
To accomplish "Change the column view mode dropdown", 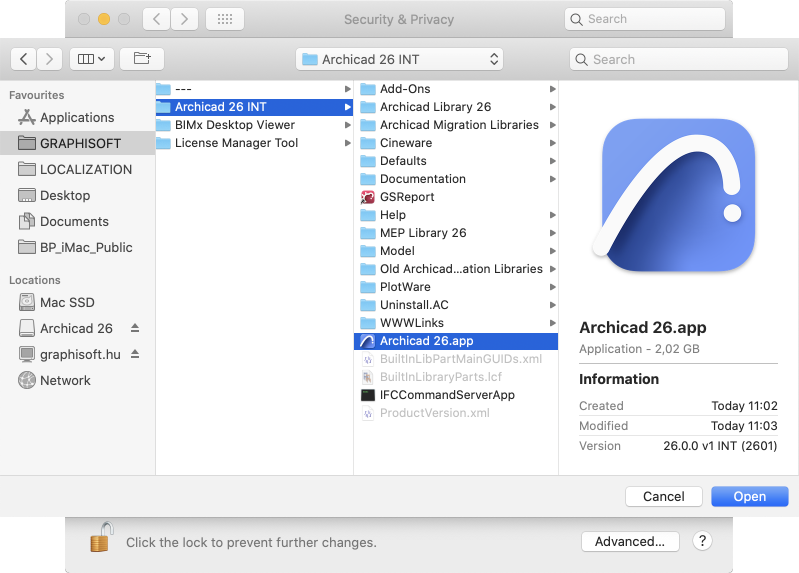I will pos(92,59).
